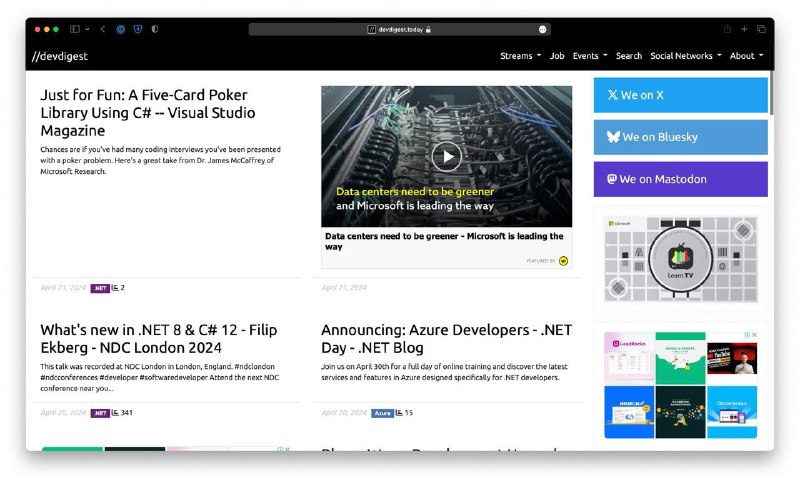Open What's new in .NET 8 article
The width and height of the screenshot is (800, 485).
[159, 339]
